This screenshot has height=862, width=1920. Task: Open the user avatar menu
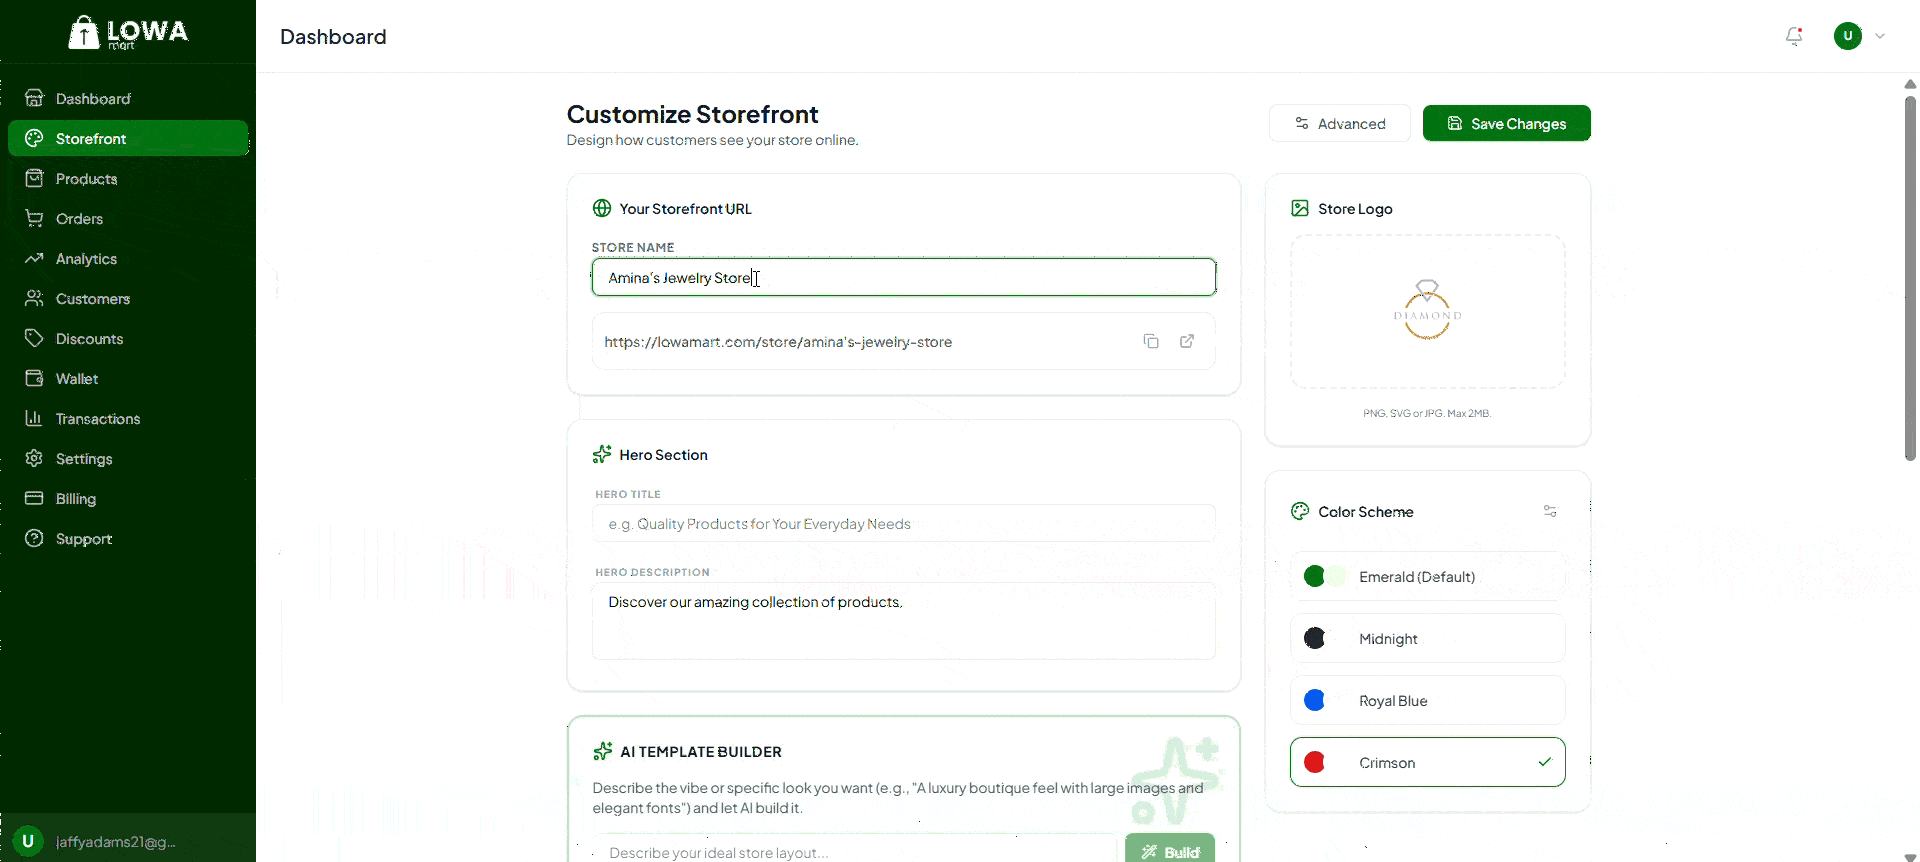point(1847,36)
